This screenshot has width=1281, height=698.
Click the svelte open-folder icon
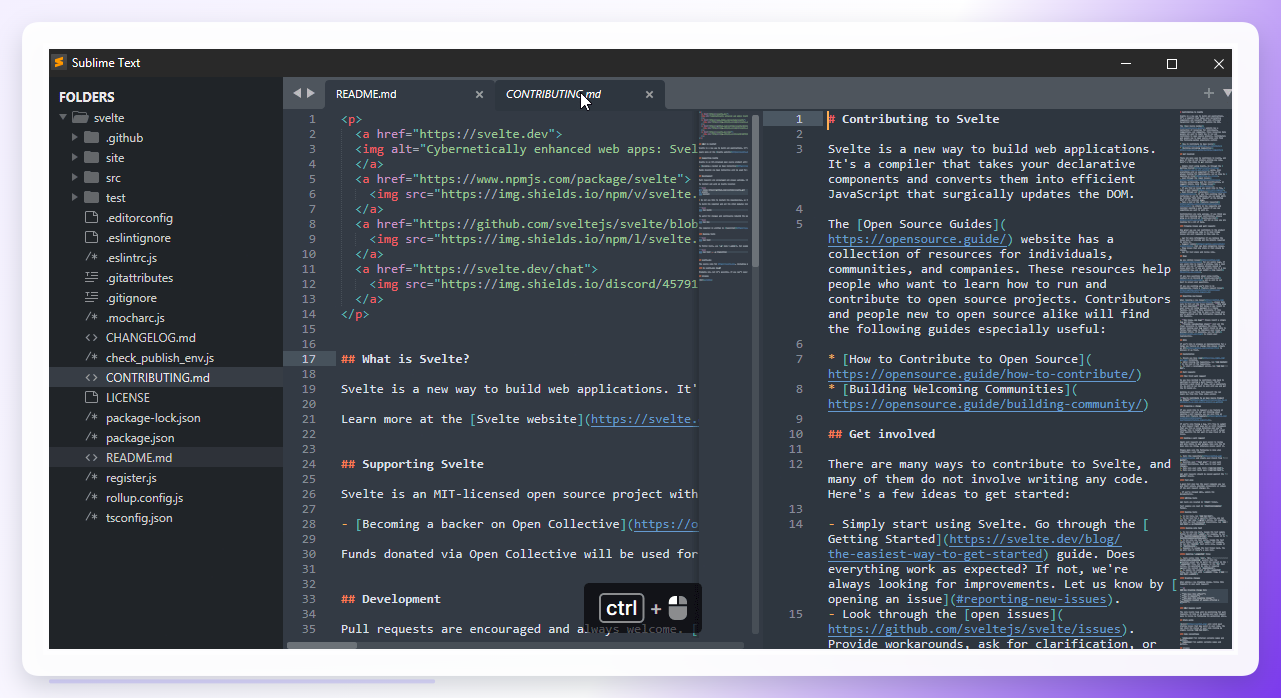pyautogui.click(x=80, y=117)
